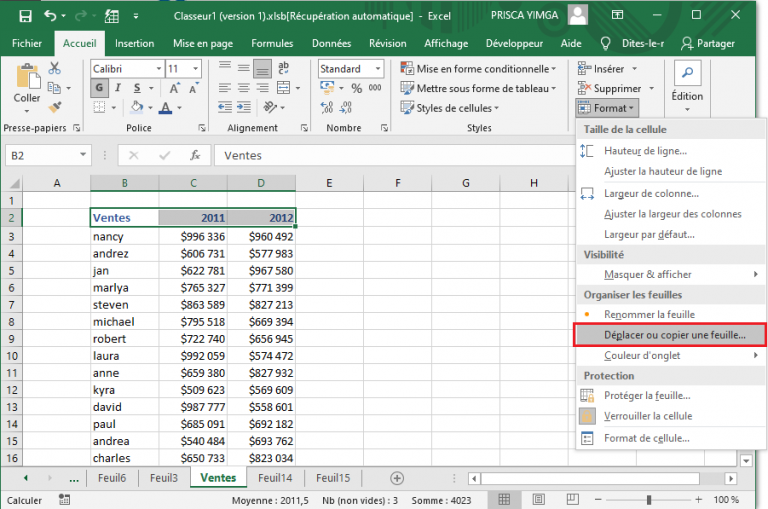The height and width of the screenshot is (509, 768).
Task: Align cell text right
Action: coord(263,88)
